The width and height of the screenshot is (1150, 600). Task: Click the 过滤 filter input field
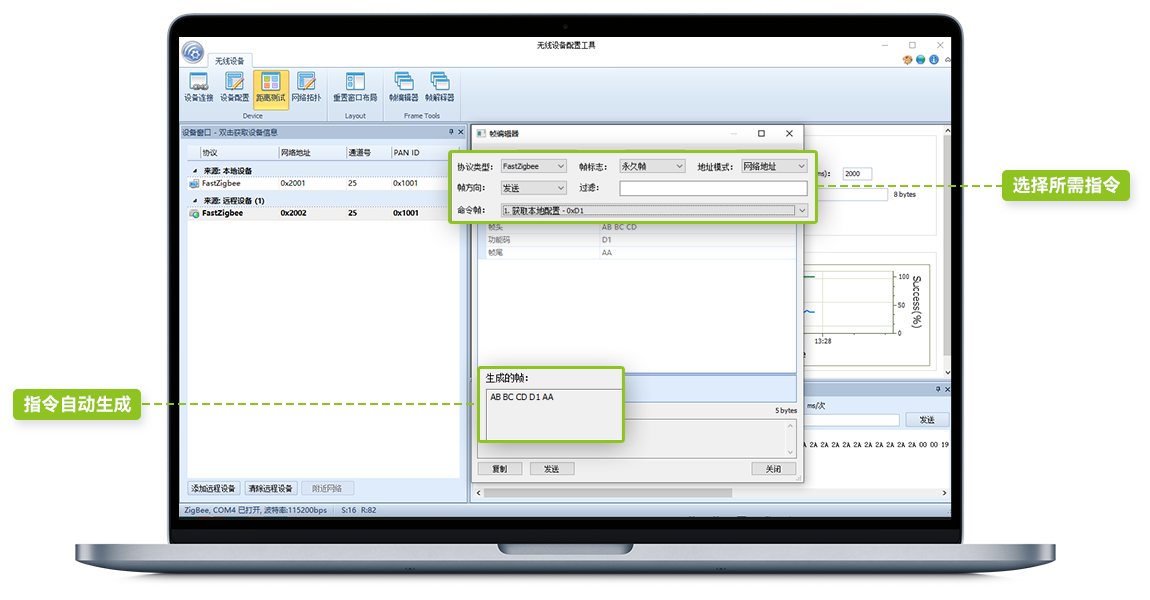(712, 188)
